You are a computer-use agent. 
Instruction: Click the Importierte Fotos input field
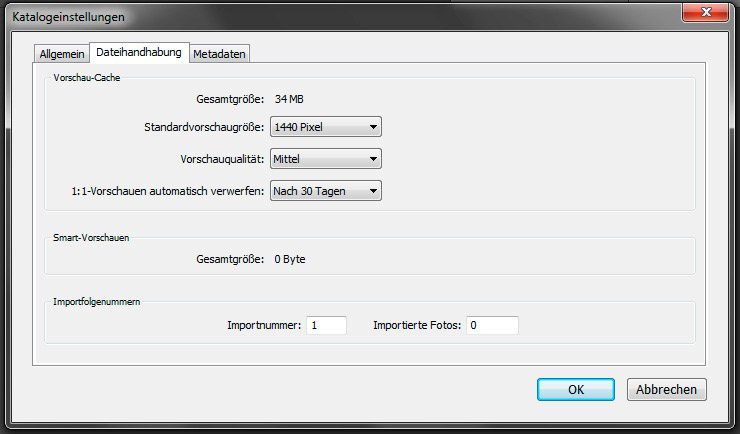tap(492, 326)
